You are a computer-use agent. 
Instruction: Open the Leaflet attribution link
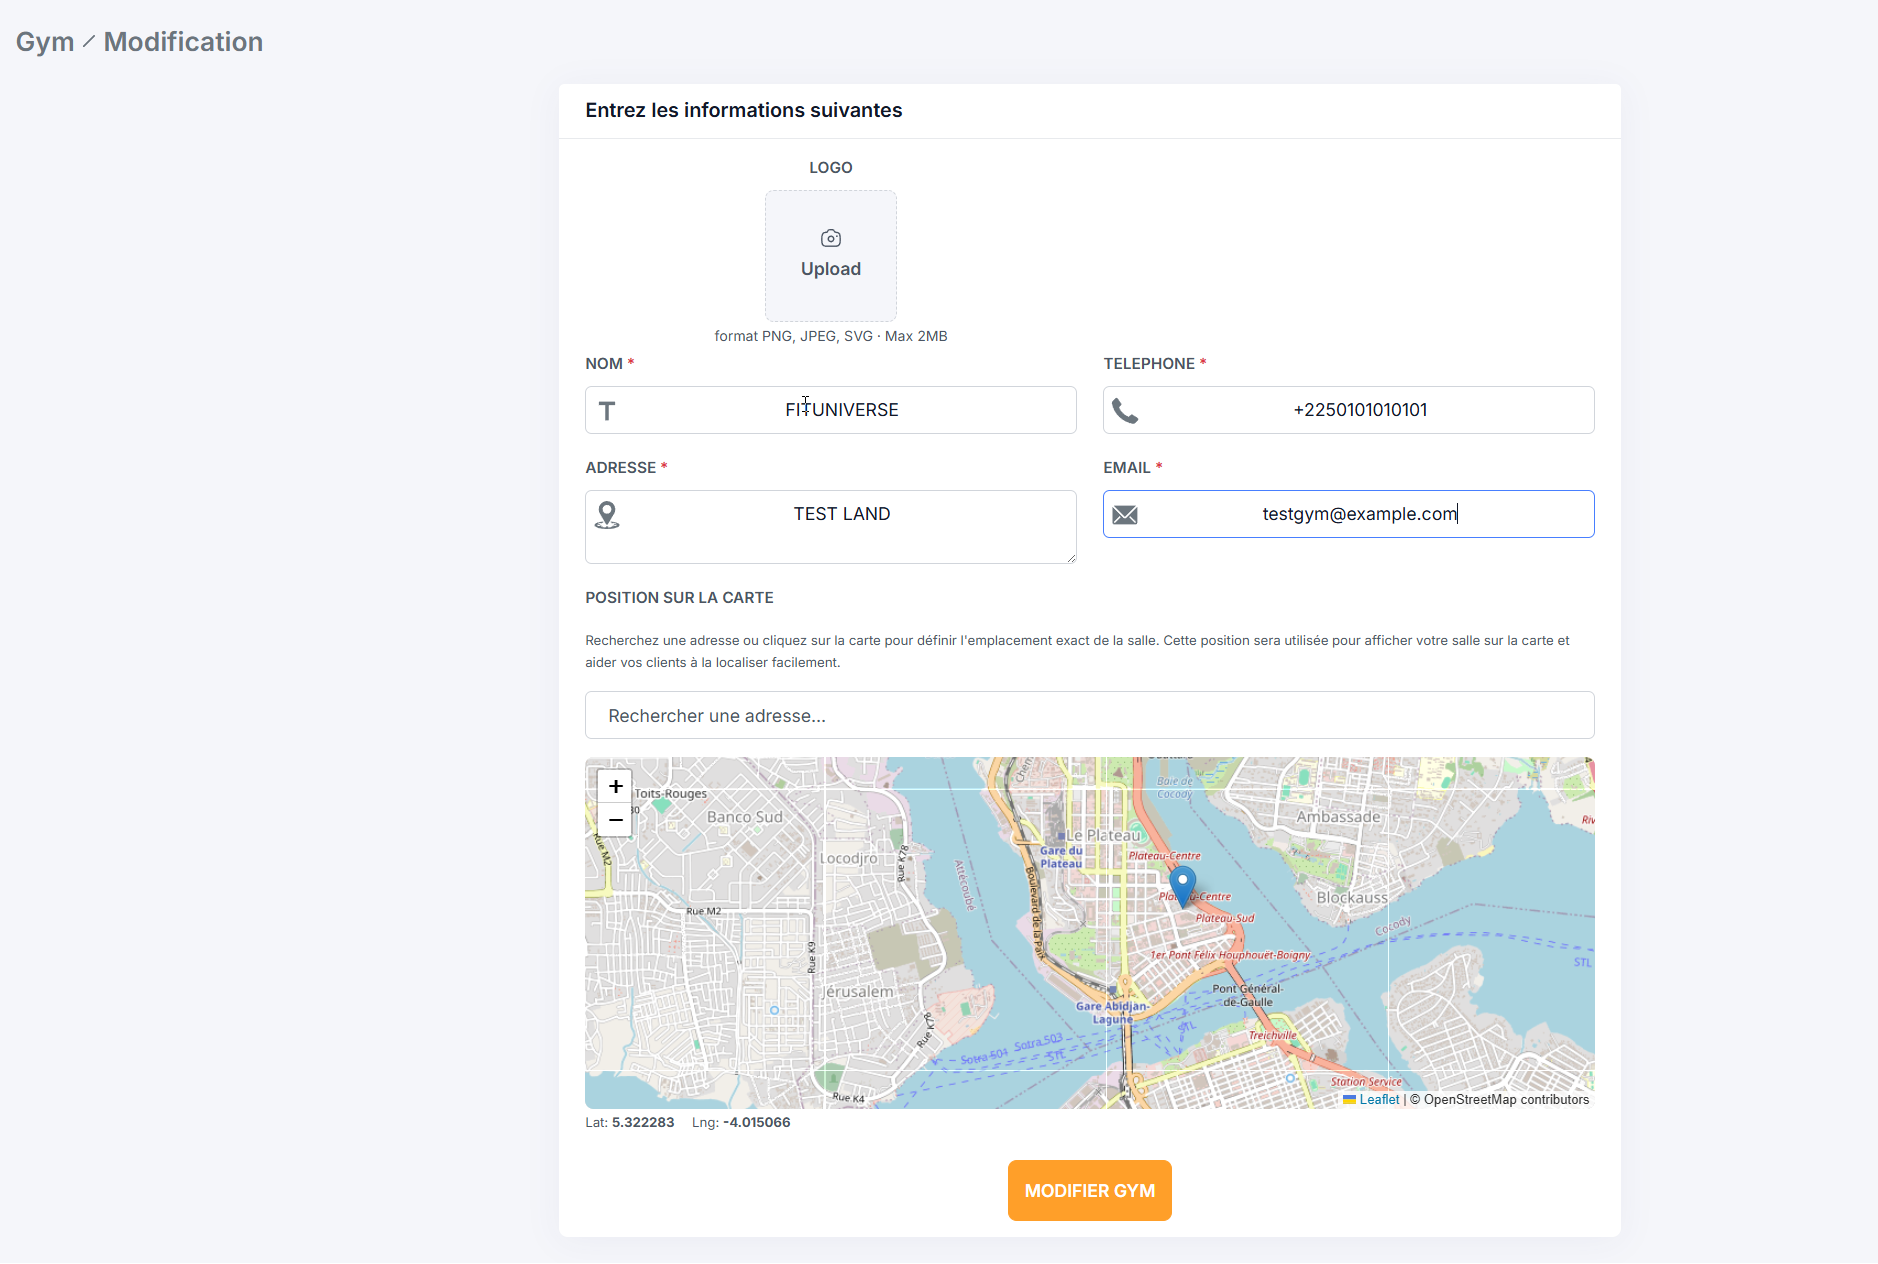(x=1379, y=1100)
